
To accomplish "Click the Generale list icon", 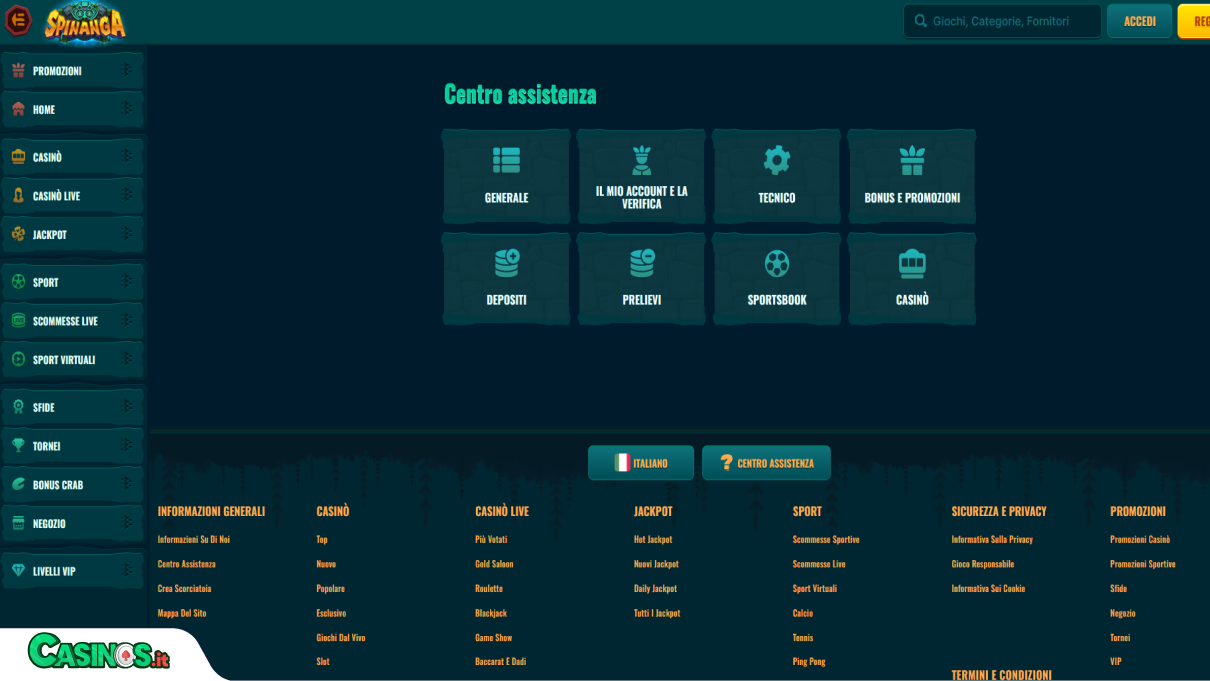I will [x=506, y=160].
